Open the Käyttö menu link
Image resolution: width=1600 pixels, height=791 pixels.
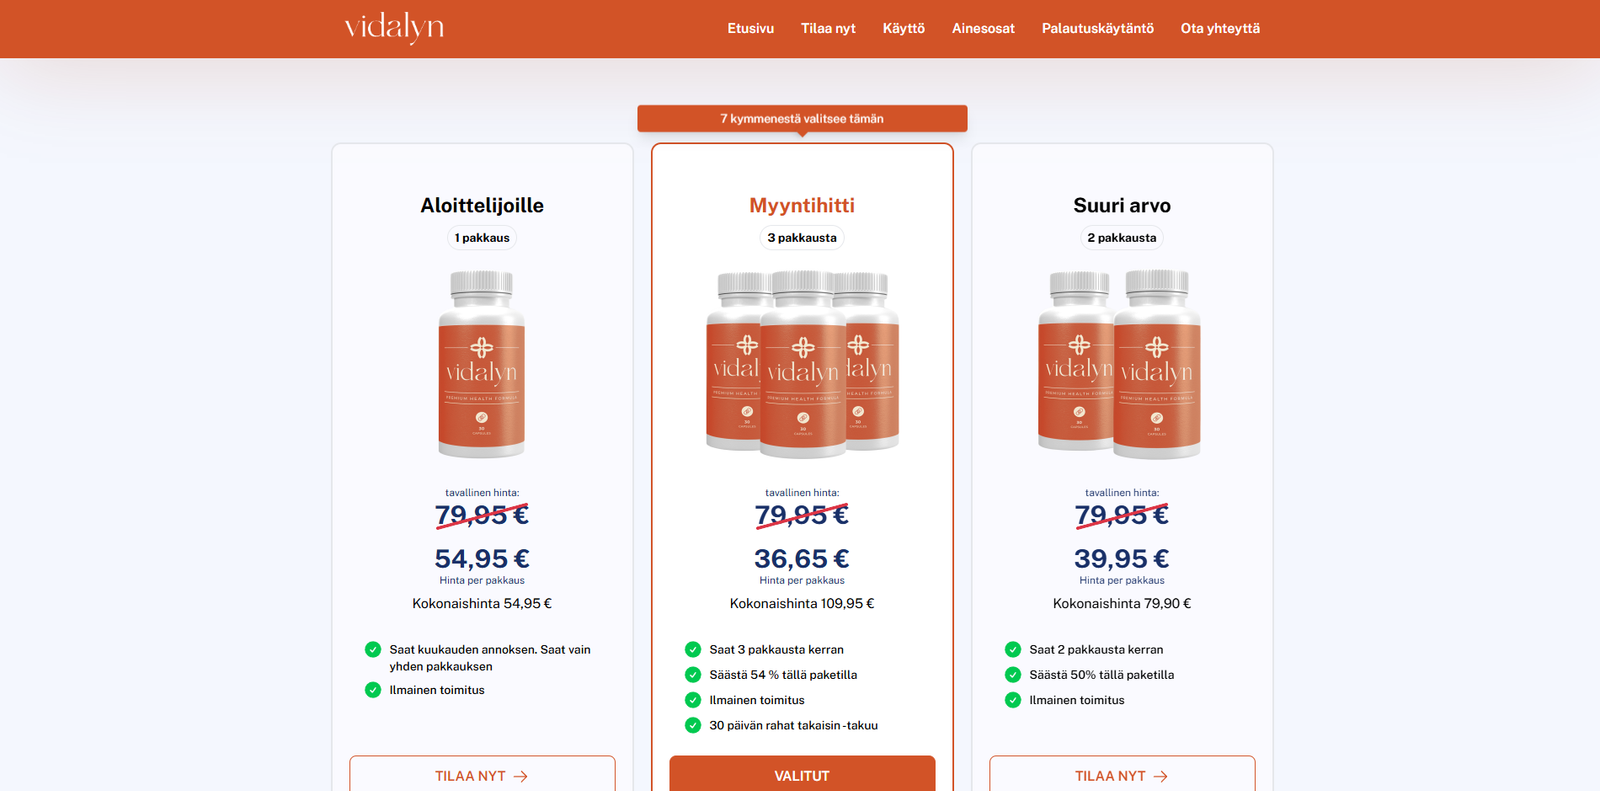(903, 28)
